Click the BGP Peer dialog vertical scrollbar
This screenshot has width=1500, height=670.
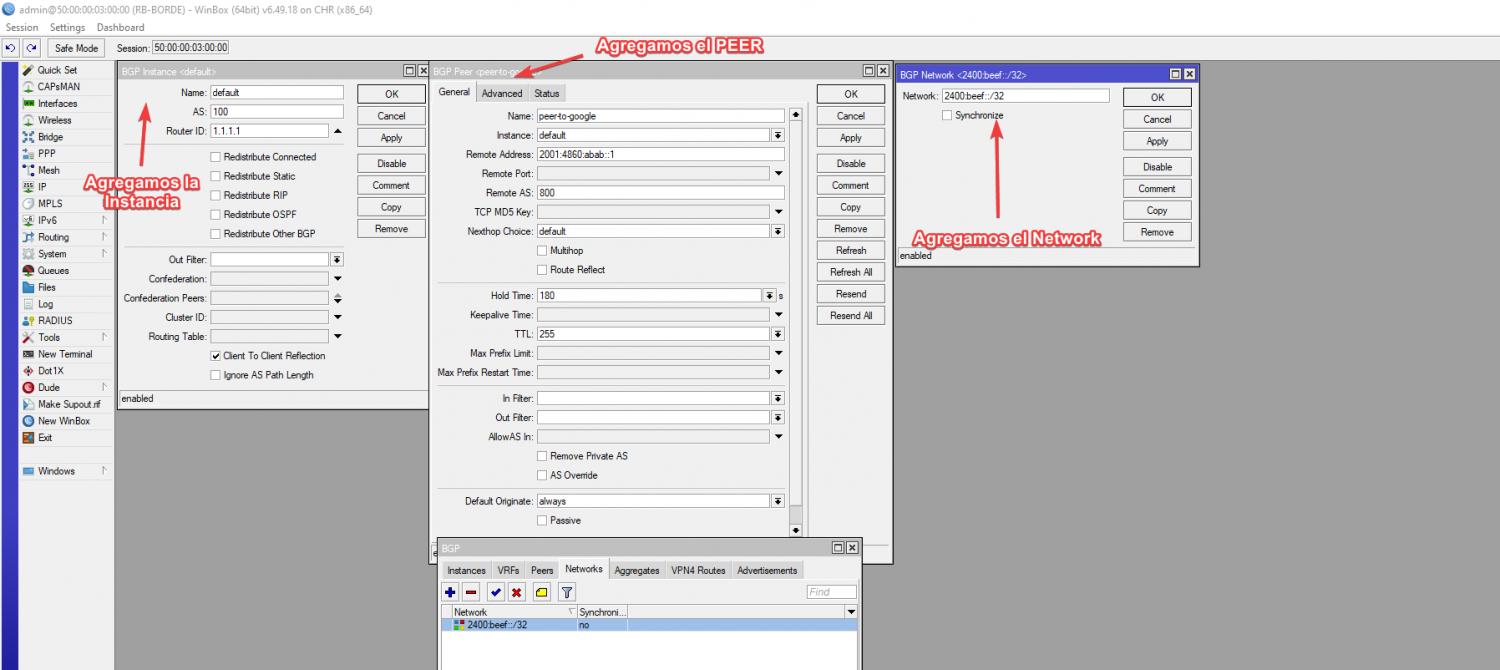[x=796, y=320]
